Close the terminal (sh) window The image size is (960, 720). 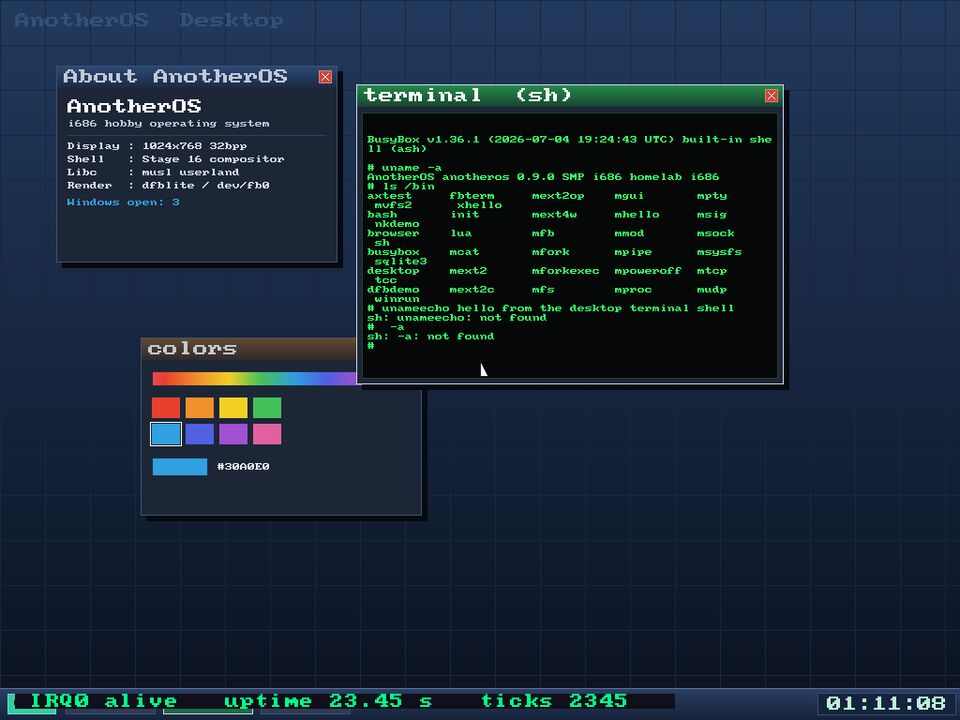click(x=771, y=96)
